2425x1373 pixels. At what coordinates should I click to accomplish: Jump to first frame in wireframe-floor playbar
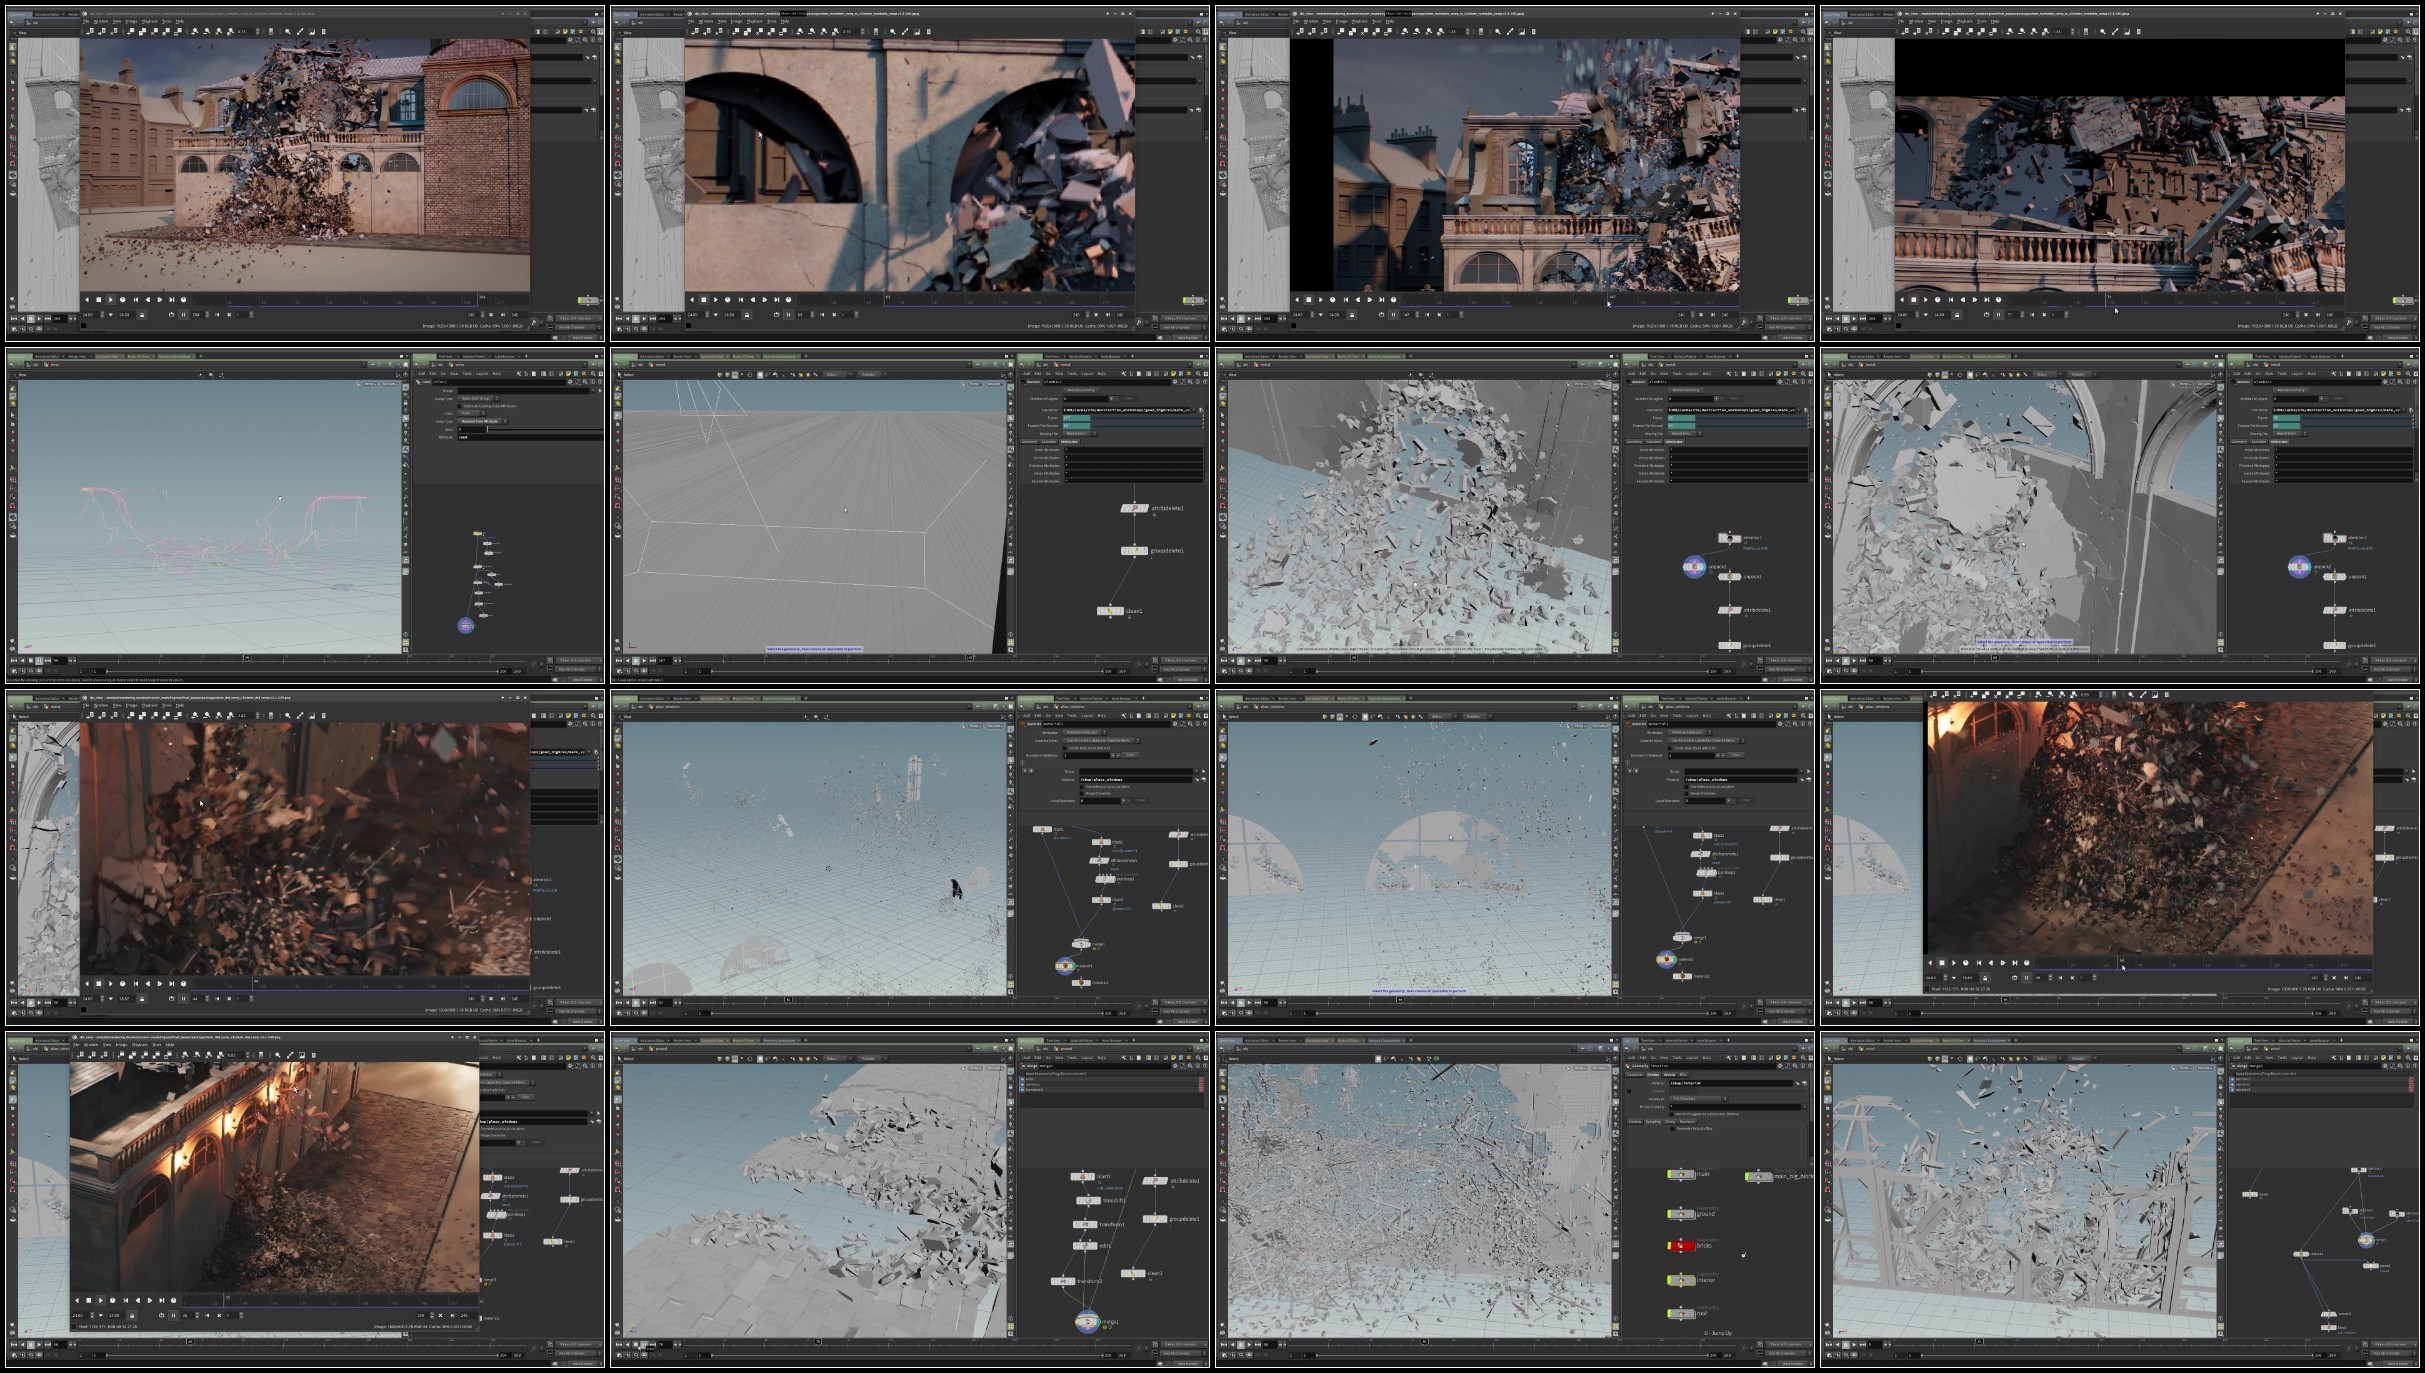click(618, 660)
